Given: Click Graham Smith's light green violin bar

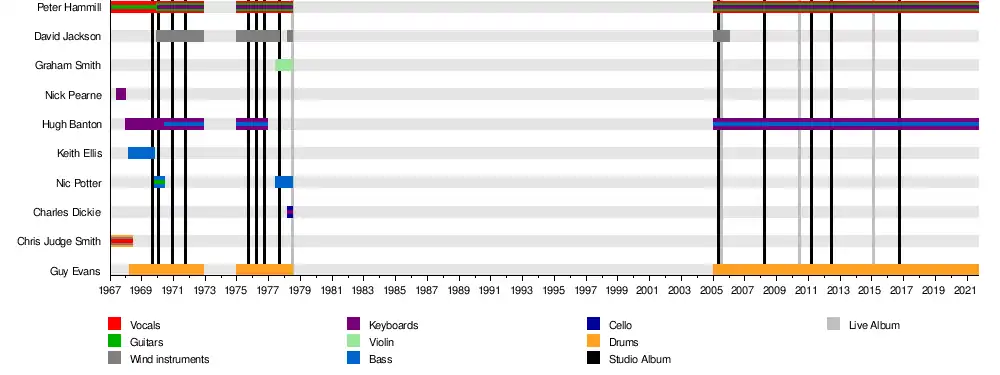Looking at the screenshot, I should click(x=284, y=65).
